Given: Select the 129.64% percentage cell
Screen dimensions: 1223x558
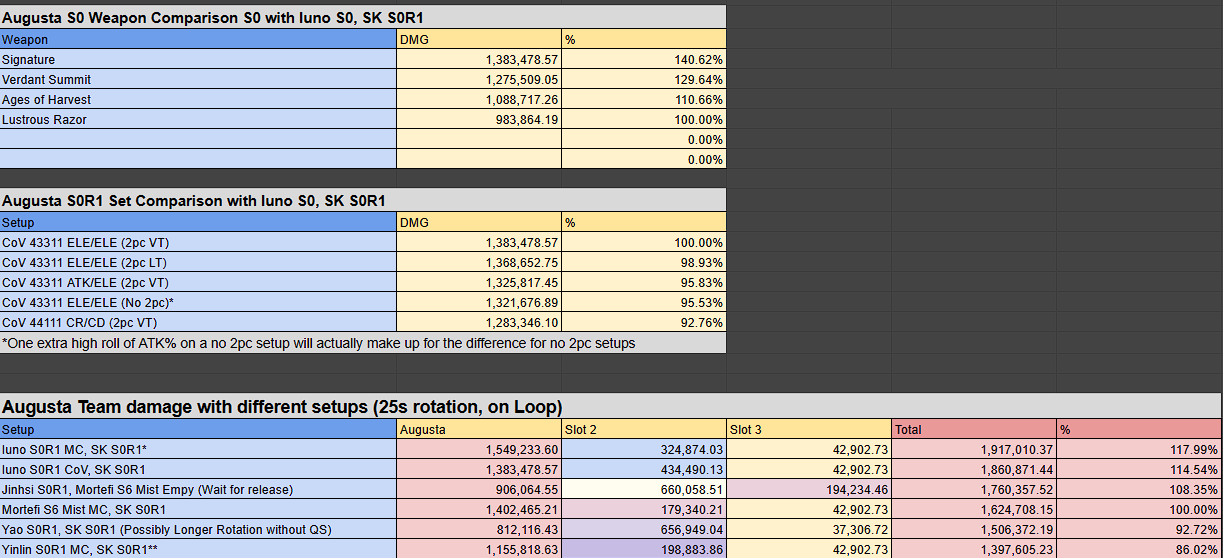Looking at the screenshot, I should 644,80.
